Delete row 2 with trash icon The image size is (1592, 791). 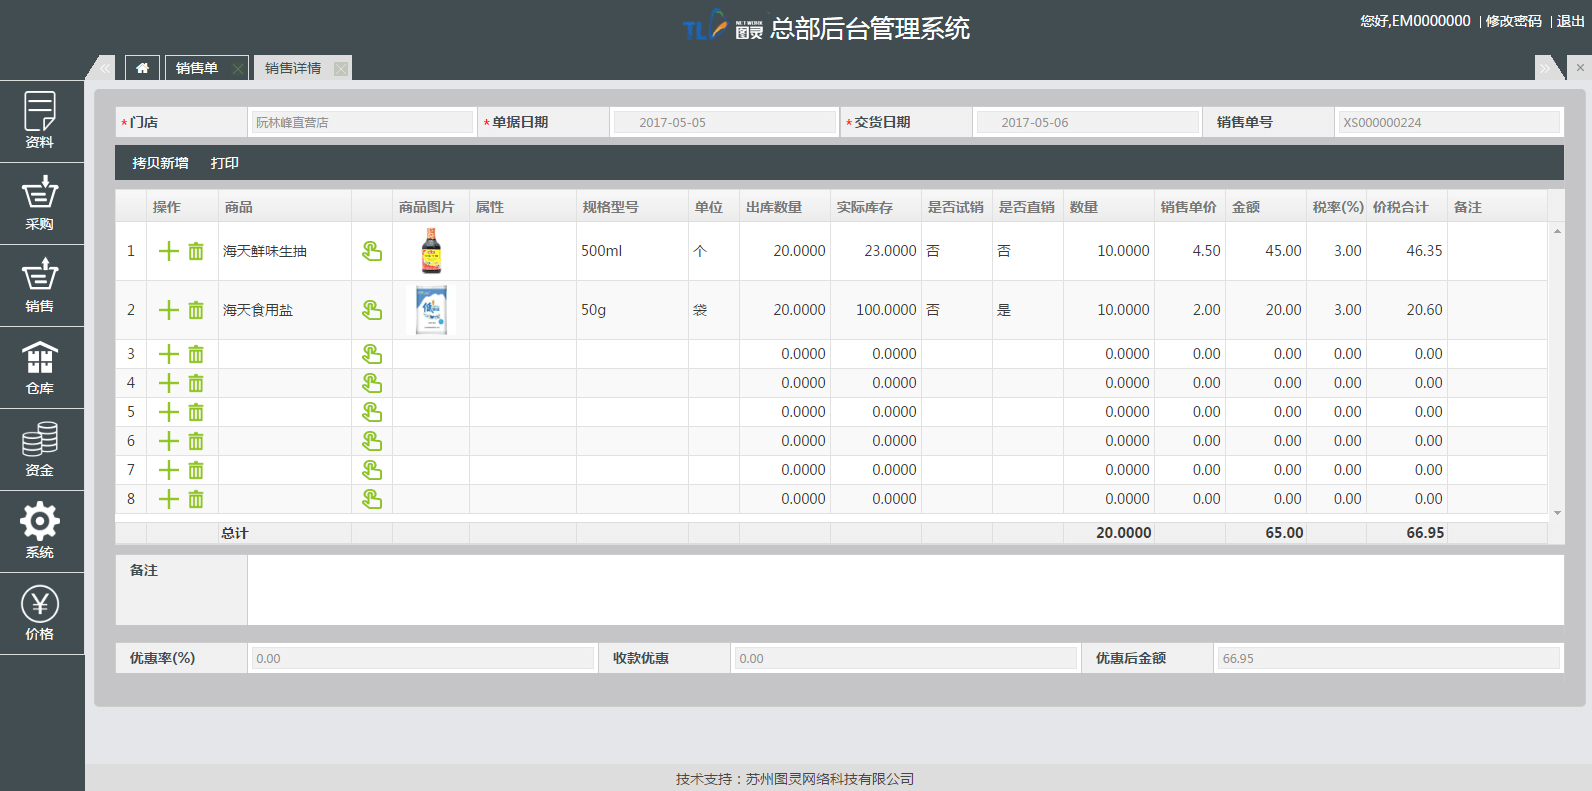(196, 310)
